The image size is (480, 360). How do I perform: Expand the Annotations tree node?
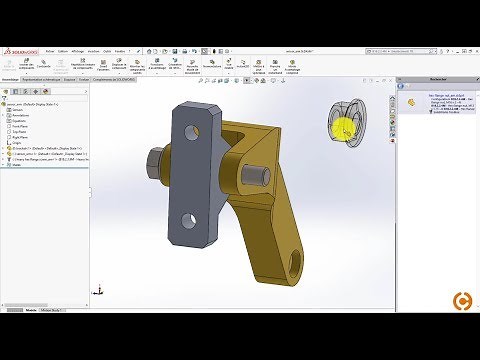3,115
